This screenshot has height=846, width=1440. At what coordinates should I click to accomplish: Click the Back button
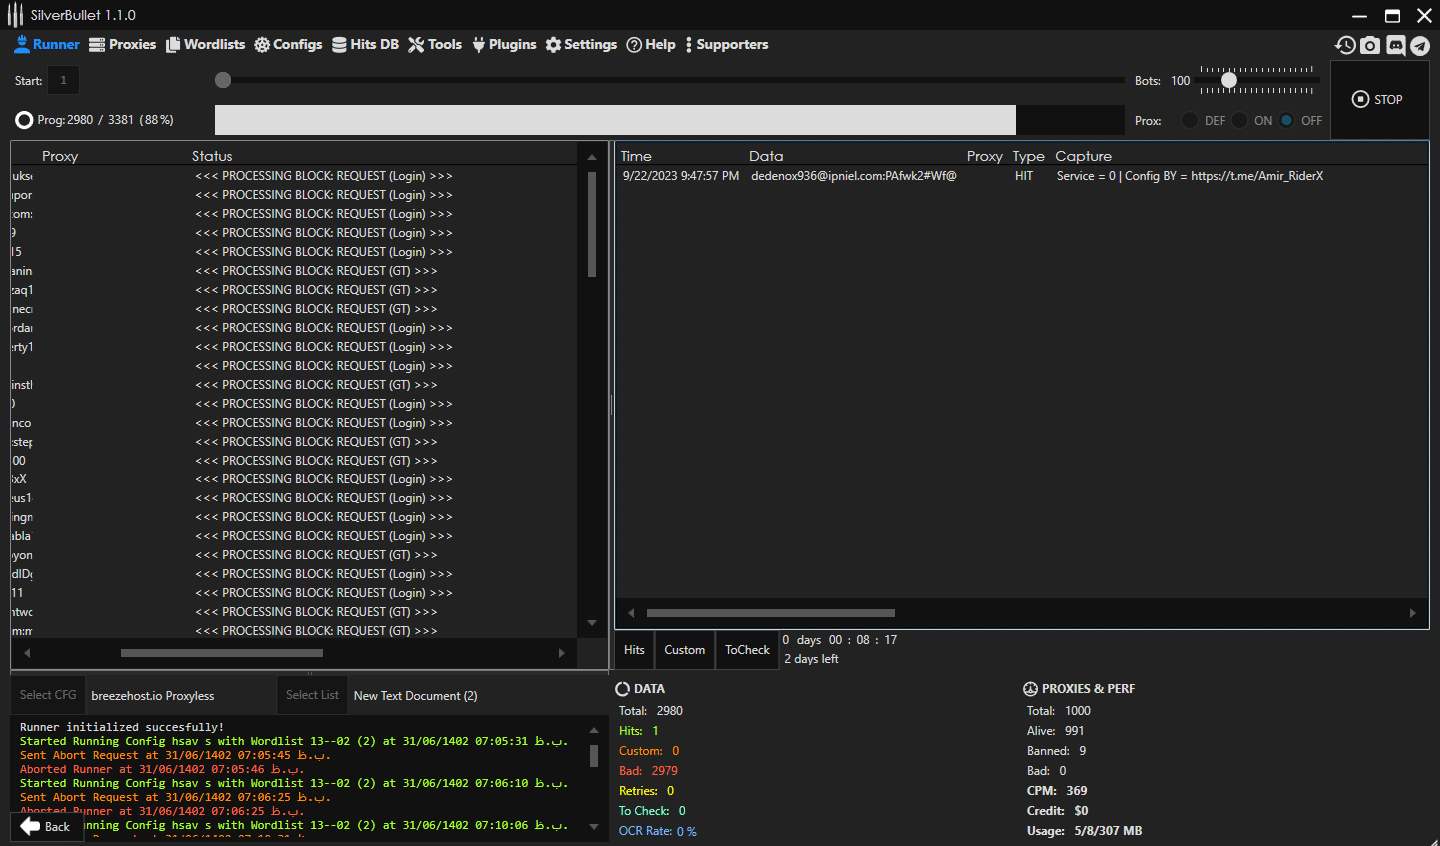46,826
